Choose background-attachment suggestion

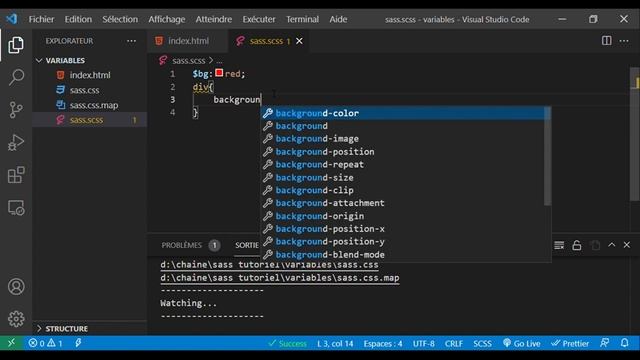coord(403,203)
